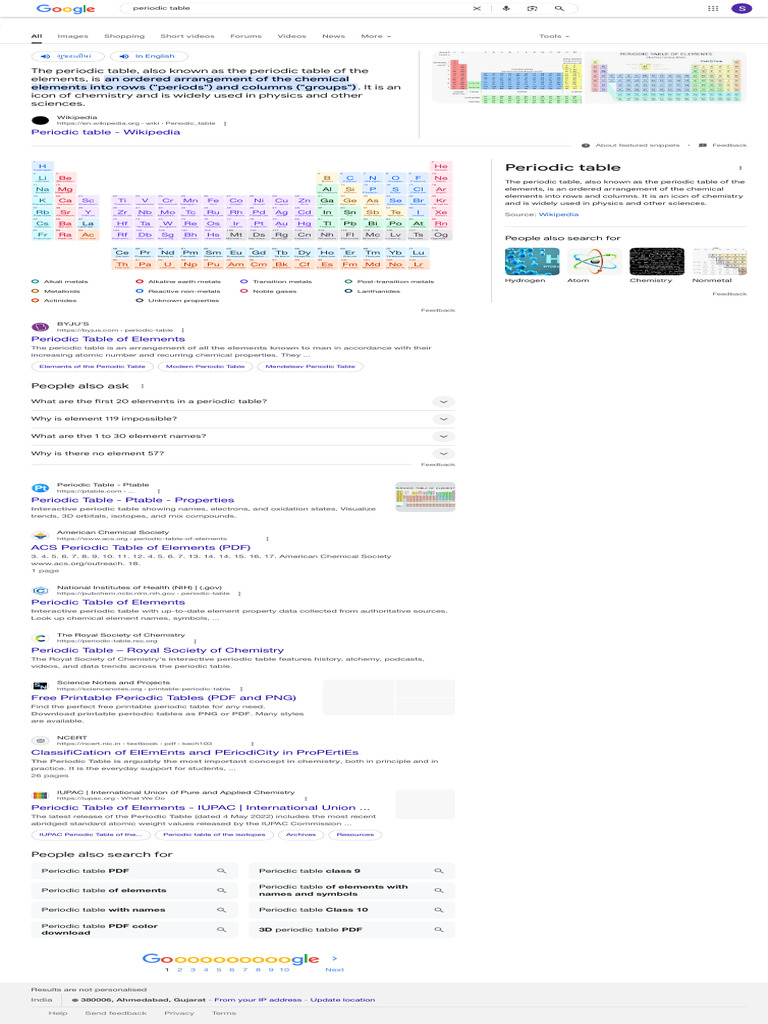Expand 'What are the first 20 elements' question
Image resolution: width=768 pixels, height=1024 pixels.
click(243, 402)
